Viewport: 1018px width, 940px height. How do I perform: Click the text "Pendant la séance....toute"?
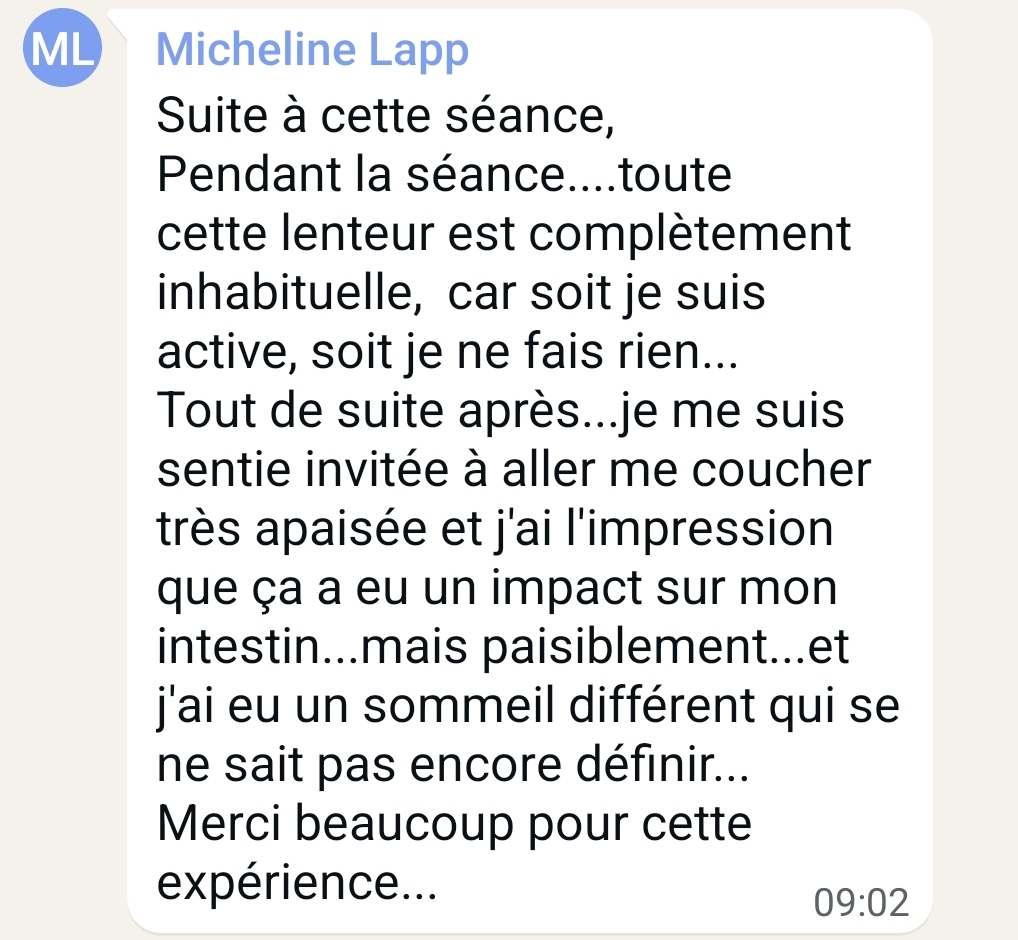point(445,176)
